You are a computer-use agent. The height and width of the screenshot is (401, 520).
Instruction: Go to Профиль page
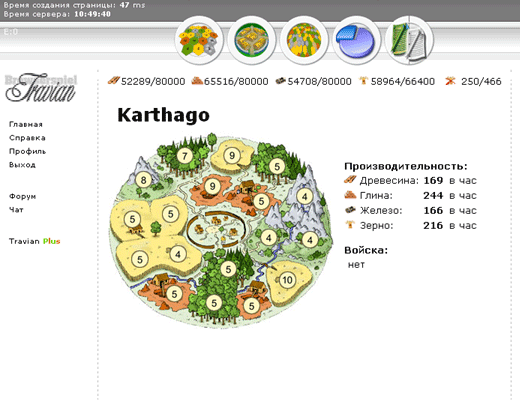pos(27,151)
